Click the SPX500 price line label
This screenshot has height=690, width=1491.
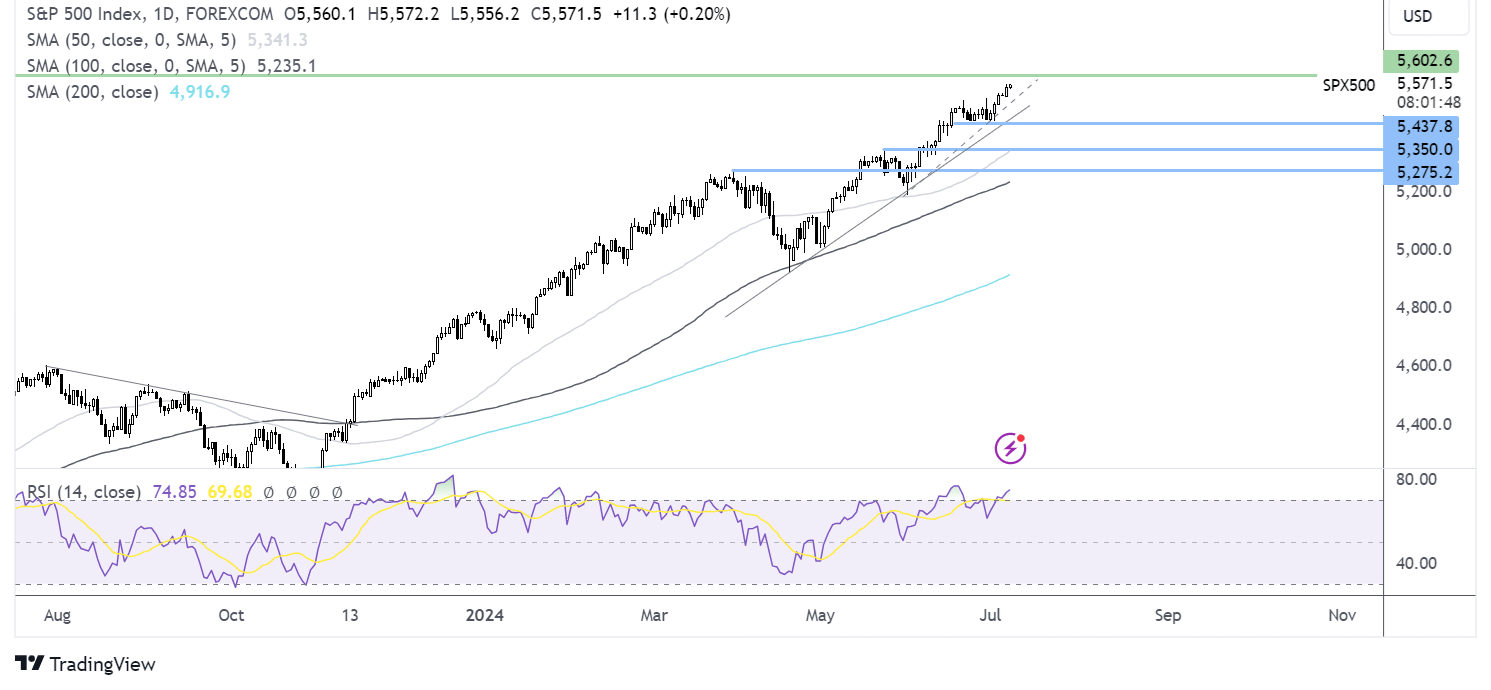[1348, 86]
